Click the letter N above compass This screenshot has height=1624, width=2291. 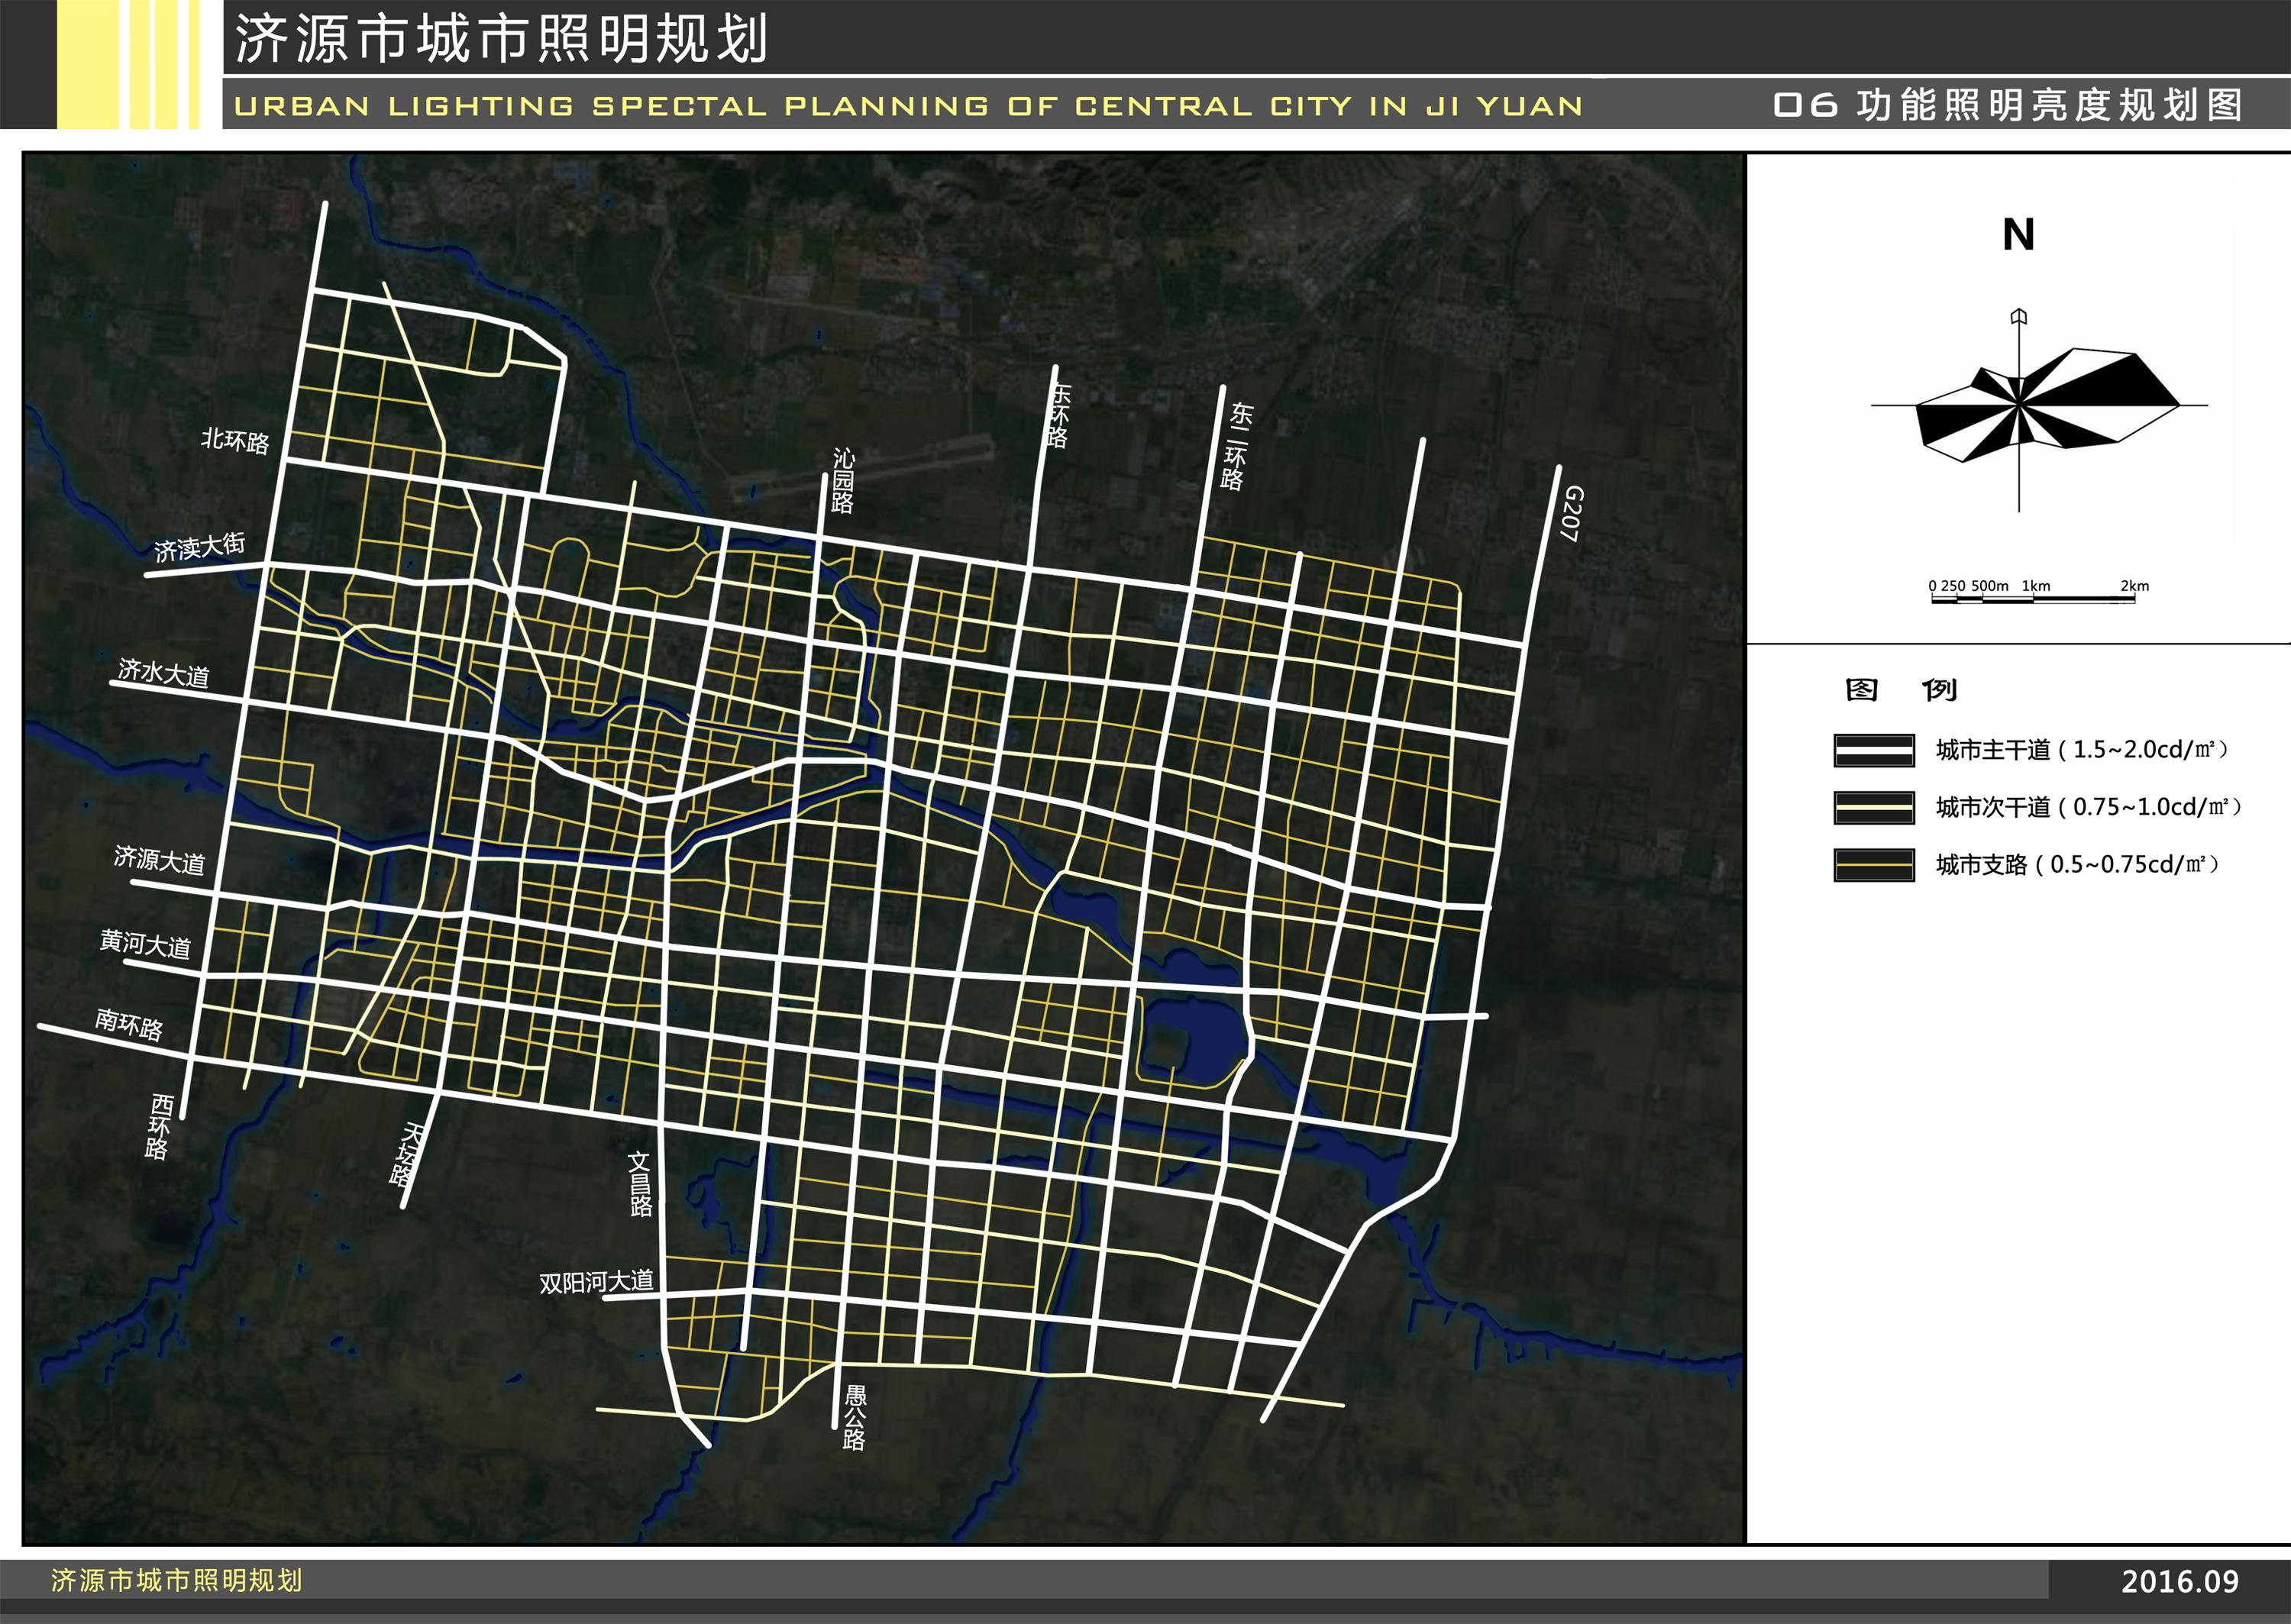point(2018,235)
